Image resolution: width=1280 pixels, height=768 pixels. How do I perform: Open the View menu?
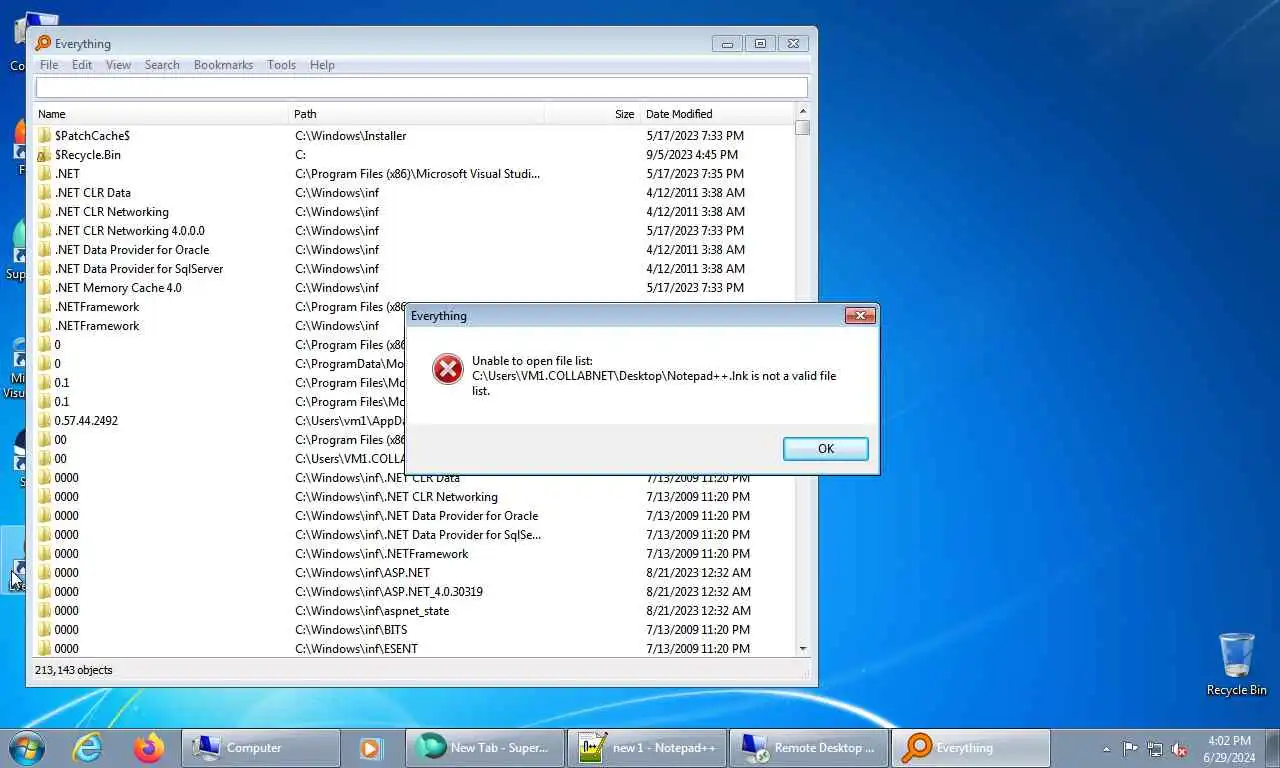click(x=118, y=65)
